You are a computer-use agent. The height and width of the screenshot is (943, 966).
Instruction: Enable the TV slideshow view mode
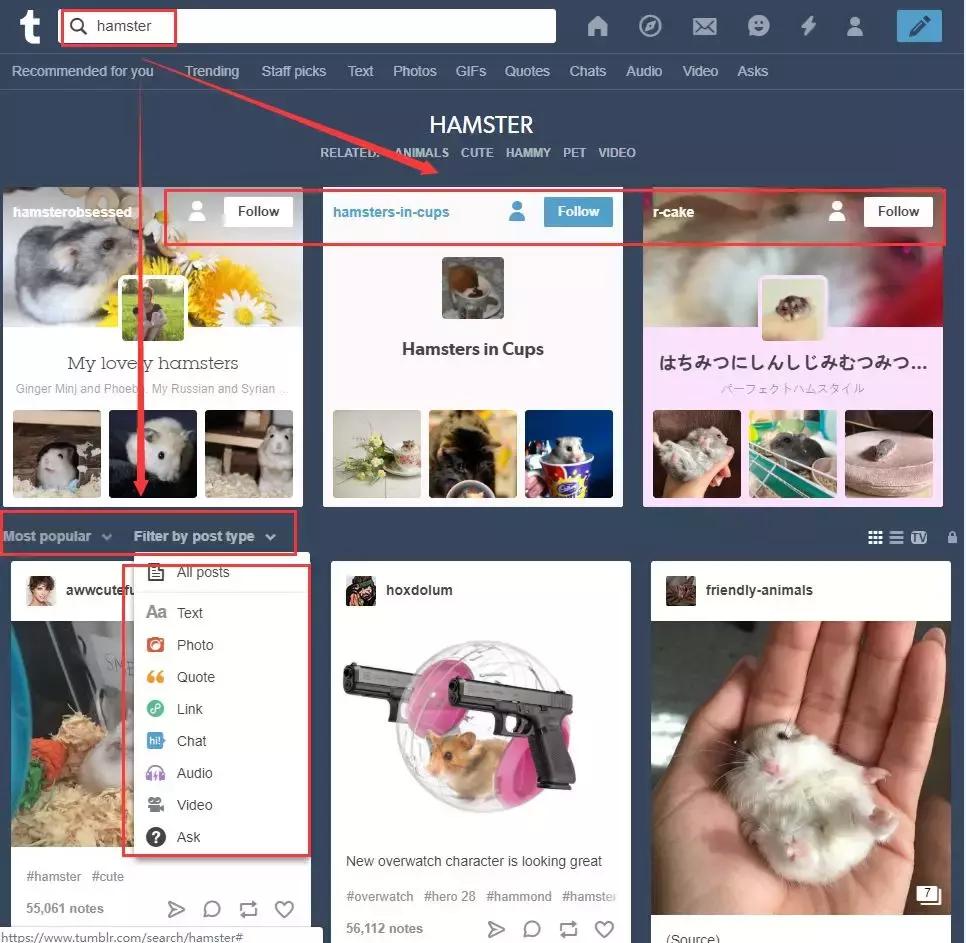coord(919,537)
